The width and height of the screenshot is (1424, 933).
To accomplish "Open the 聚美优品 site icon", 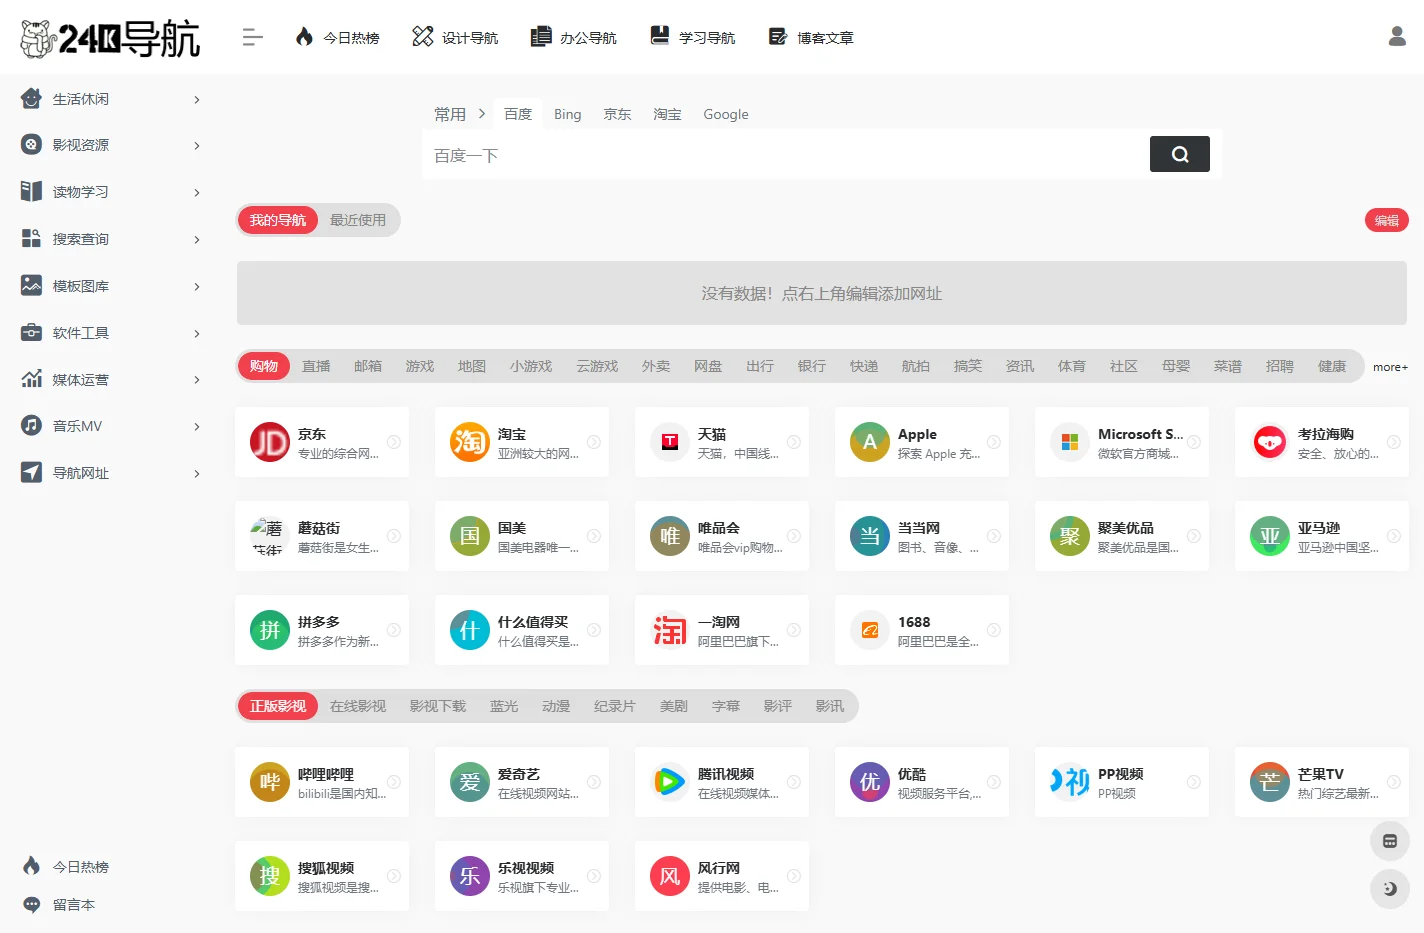I will click(x=1069, y=536).
